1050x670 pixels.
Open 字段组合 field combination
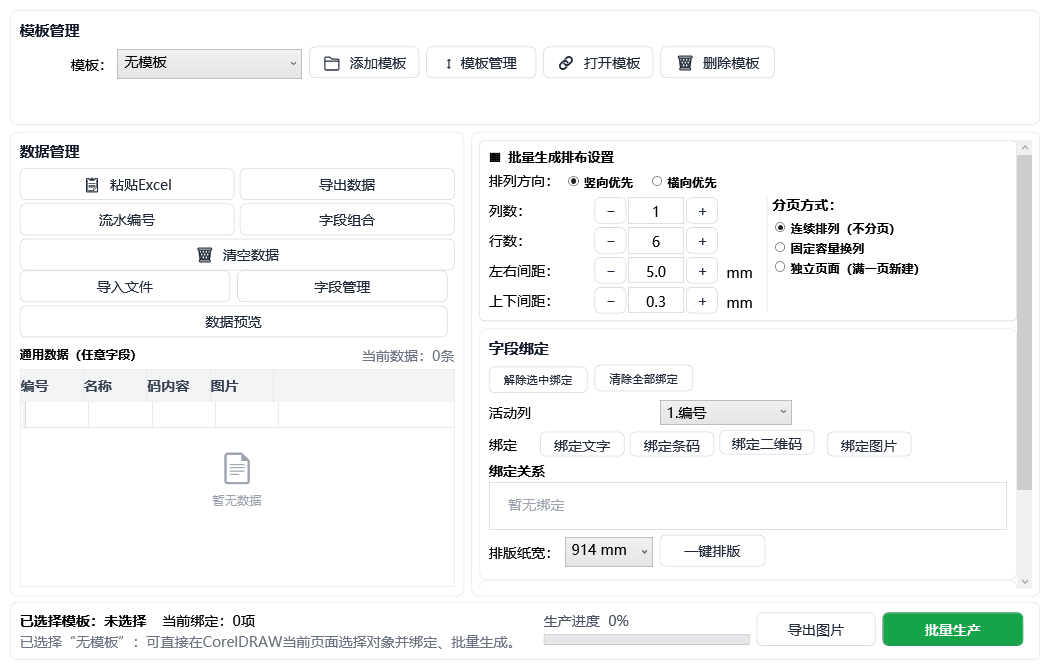[347, 220]
